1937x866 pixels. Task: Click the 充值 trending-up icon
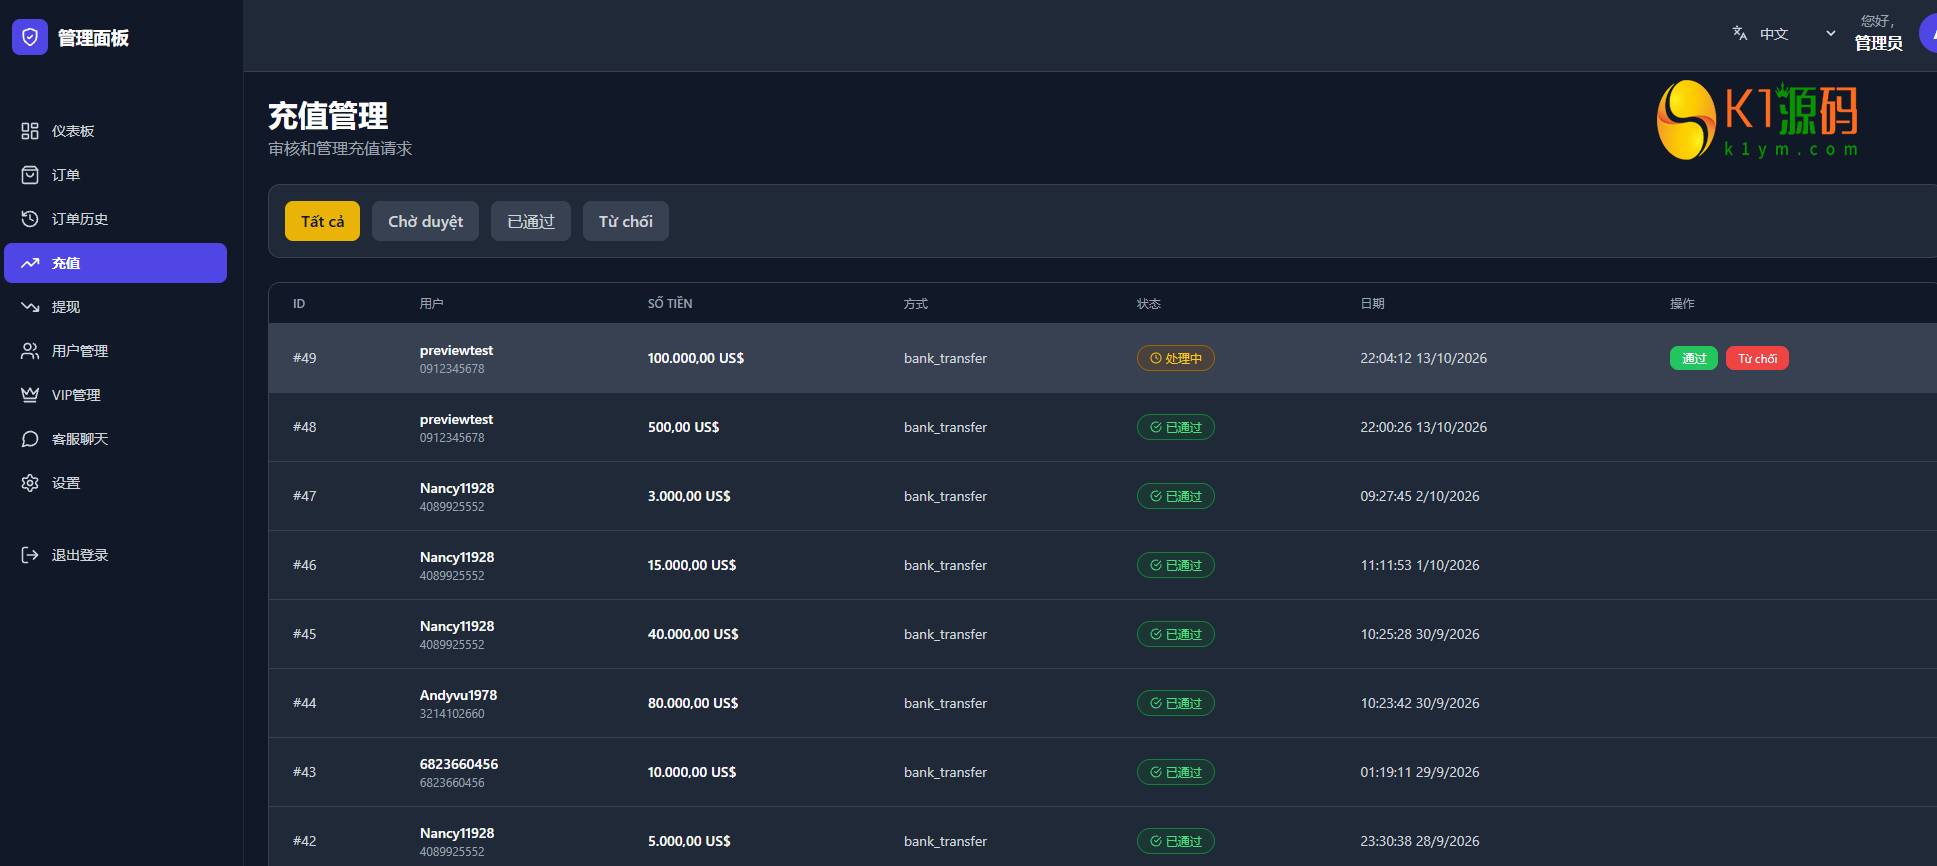point(30,263)
